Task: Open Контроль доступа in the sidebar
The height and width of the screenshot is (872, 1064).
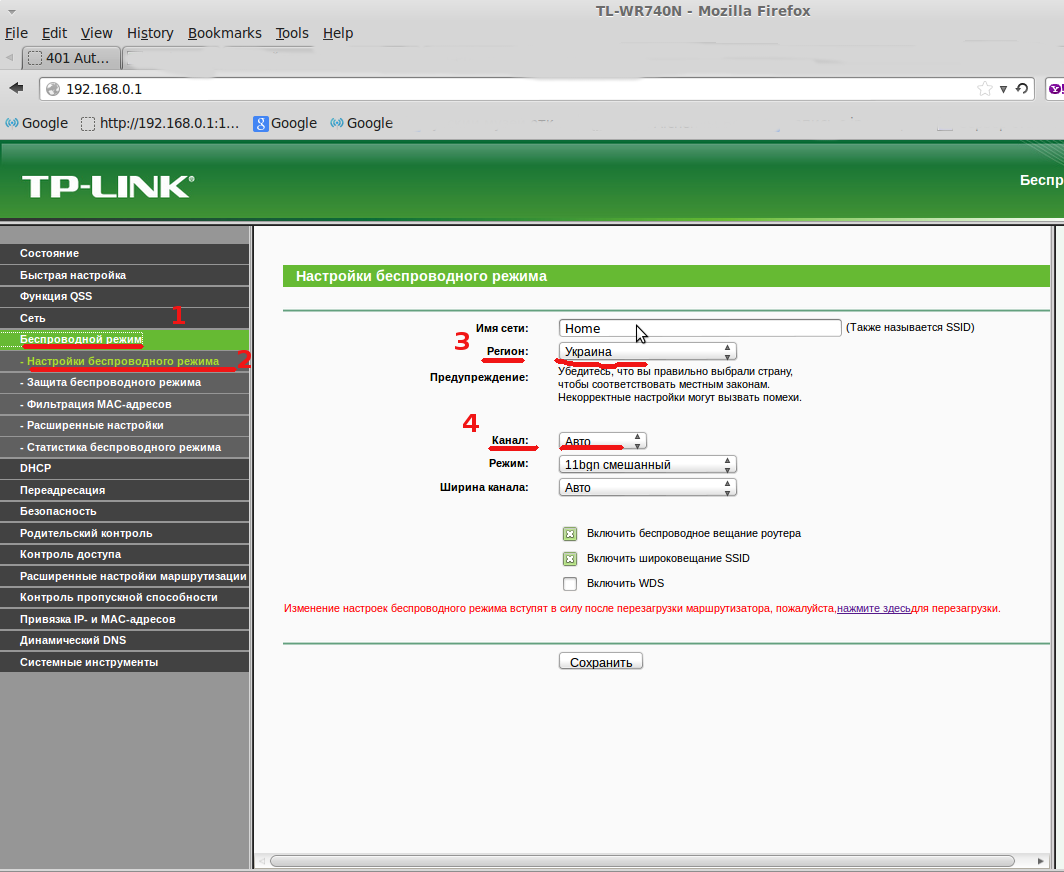Action: point(125,554)
